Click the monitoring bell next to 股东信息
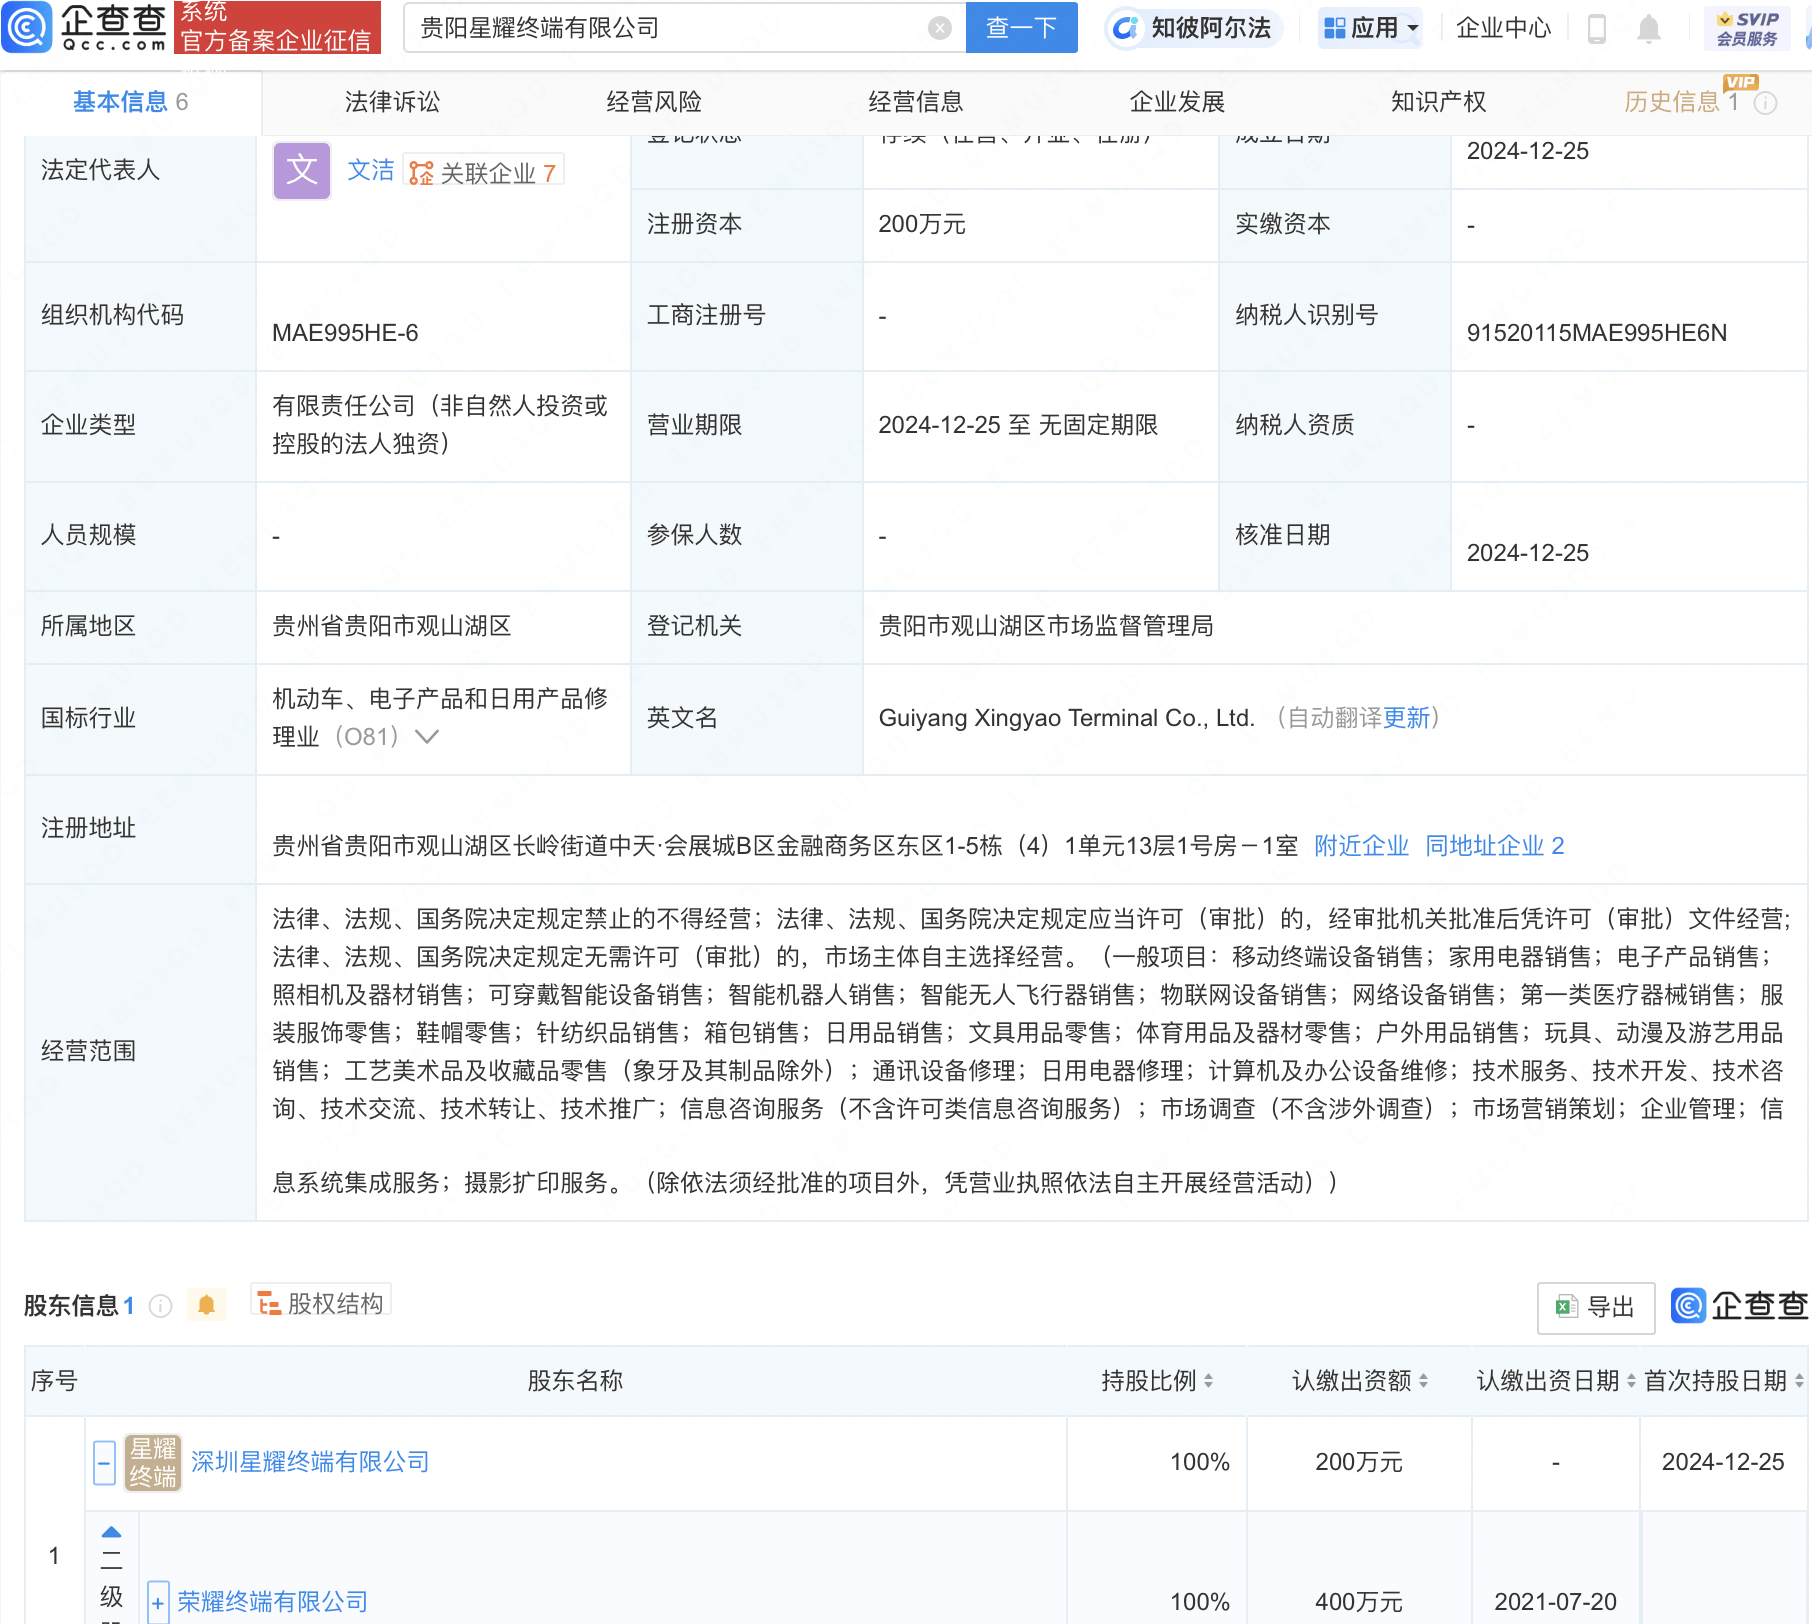 (207, 1305)
